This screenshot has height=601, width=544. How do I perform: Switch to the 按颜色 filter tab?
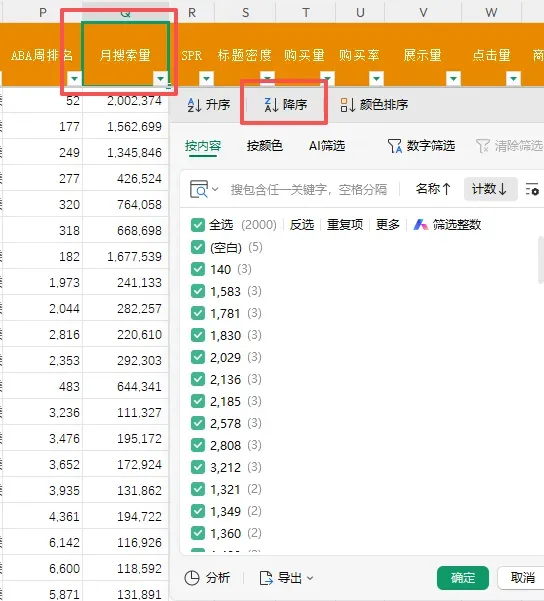click(265, 146)
